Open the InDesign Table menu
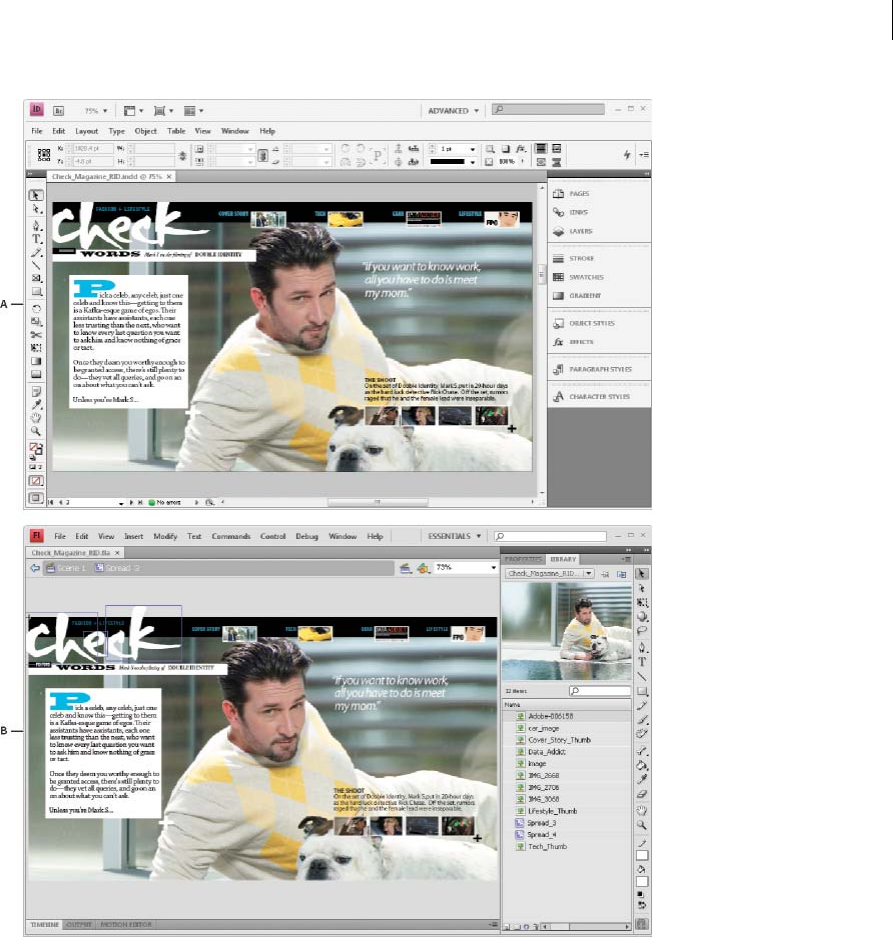This screenshot has width=893, height=937. click(x=176, y=131)
